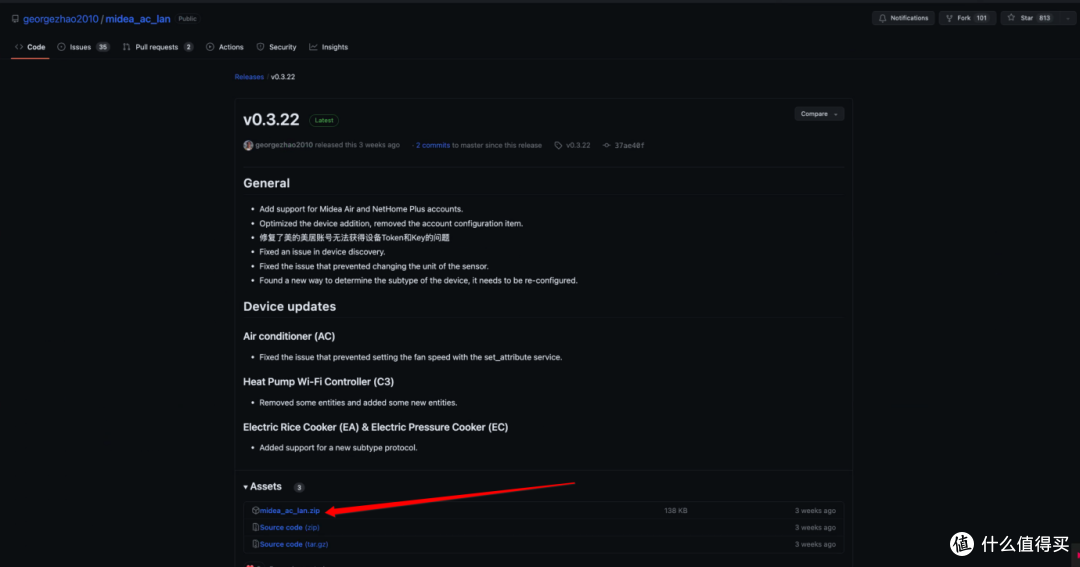Viewport: 1080px width, 567px height.
Task: Click the Issues count badge 35
Action: pos(103,47)
